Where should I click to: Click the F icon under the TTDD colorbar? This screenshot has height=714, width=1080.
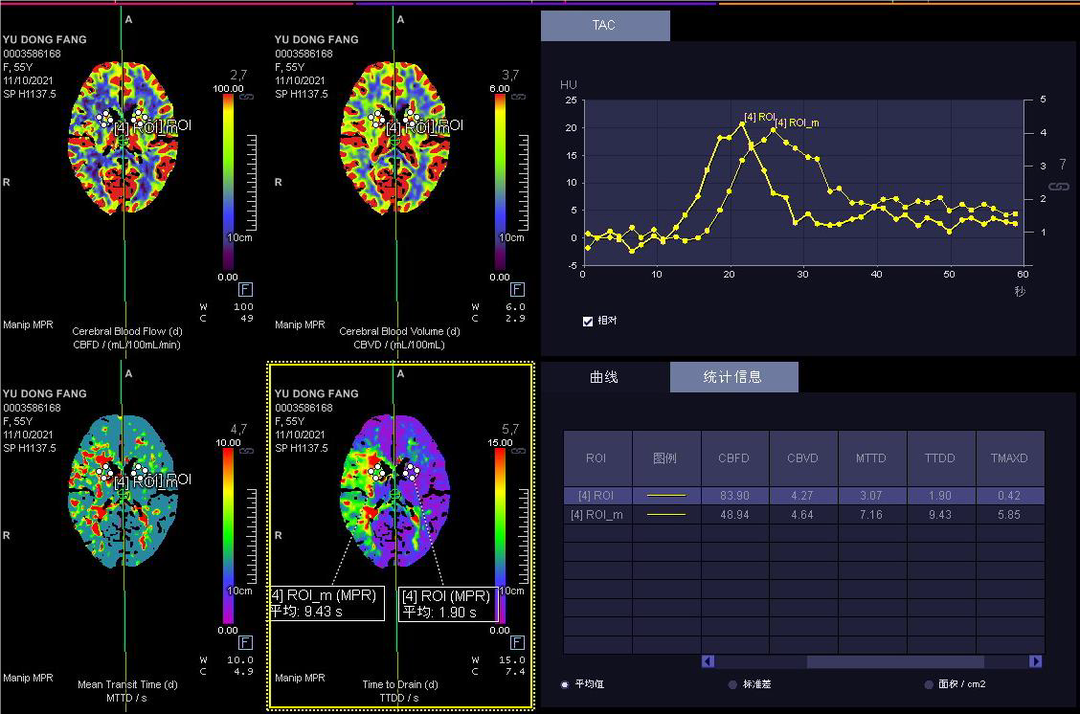(517, 642)
